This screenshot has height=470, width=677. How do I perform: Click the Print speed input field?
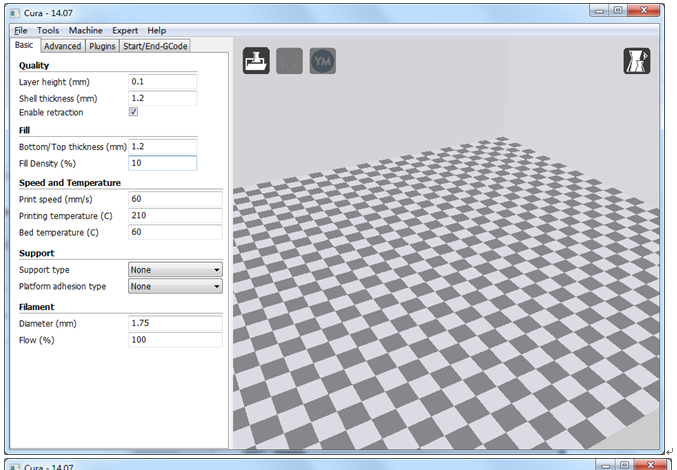[x=175, y=199]
